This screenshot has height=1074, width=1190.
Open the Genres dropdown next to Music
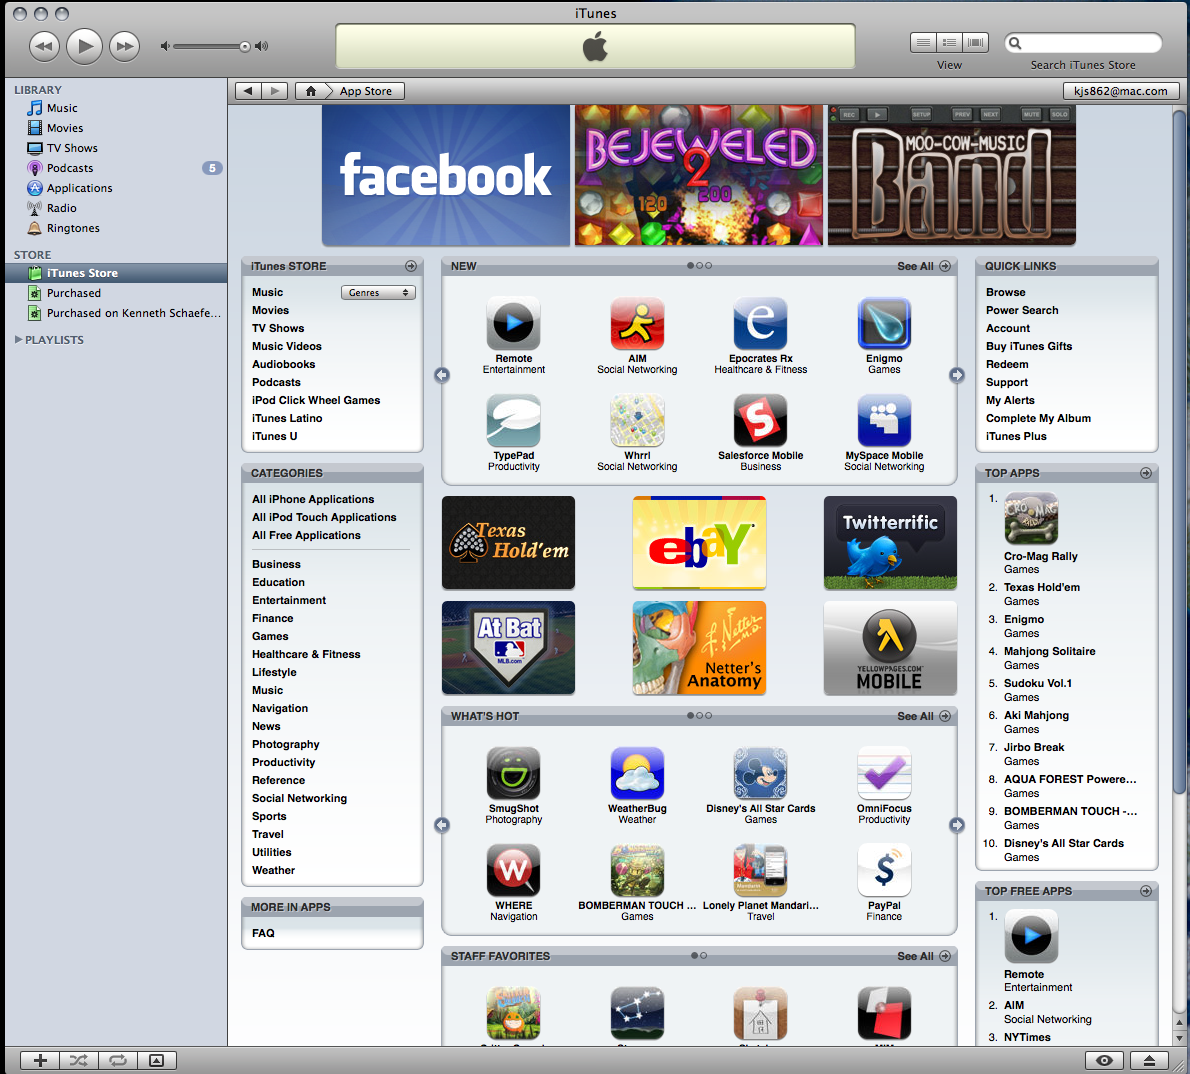[378, 292]
